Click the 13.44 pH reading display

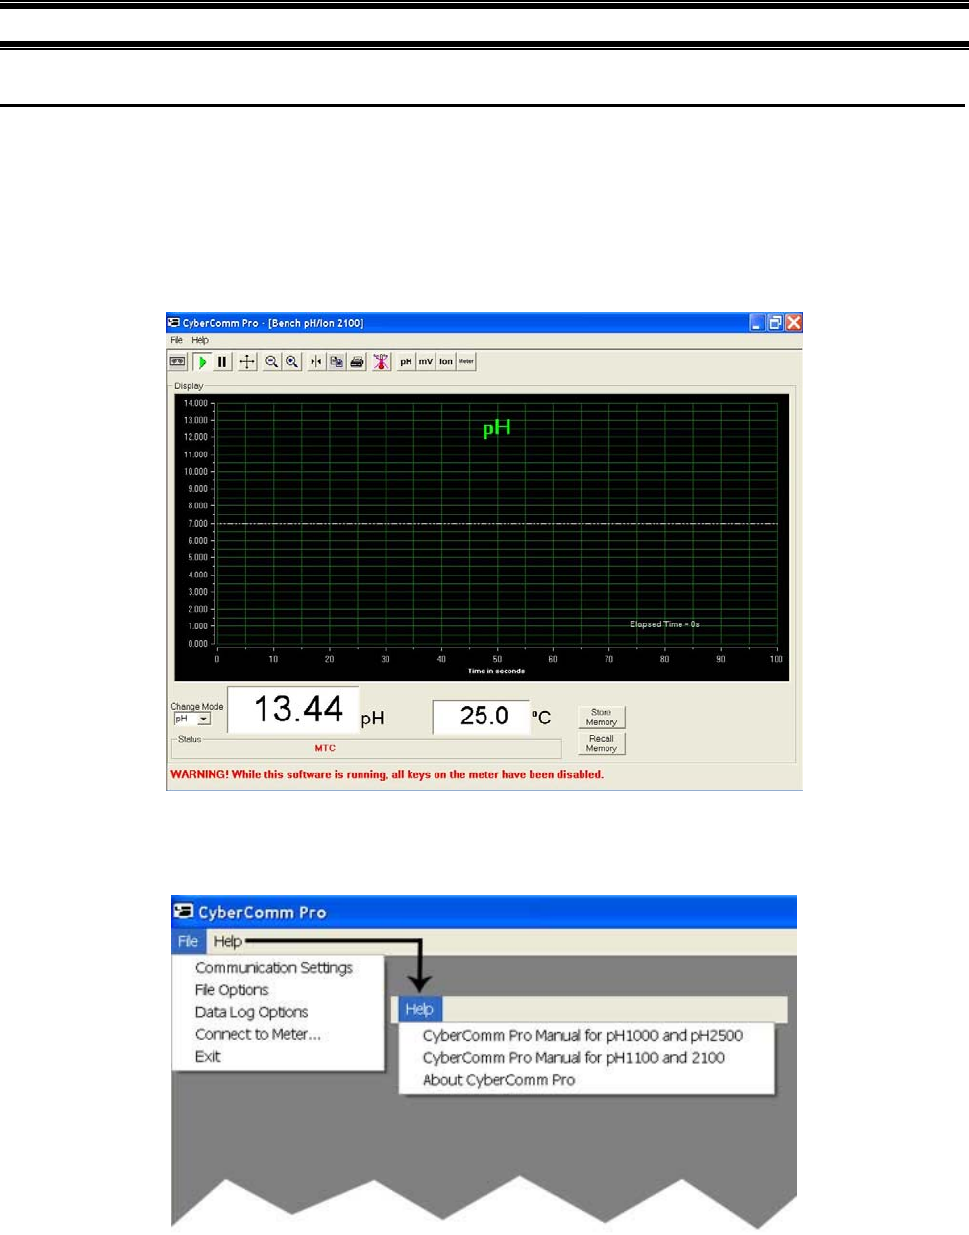293,709
